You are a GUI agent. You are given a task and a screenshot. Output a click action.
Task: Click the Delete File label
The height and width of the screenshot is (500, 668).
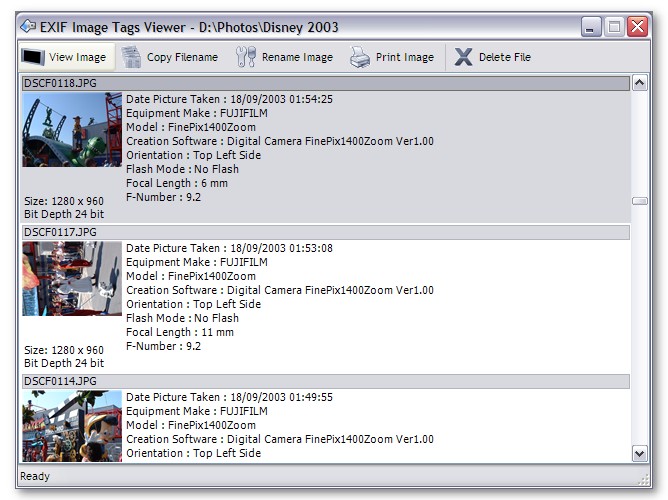504,57
